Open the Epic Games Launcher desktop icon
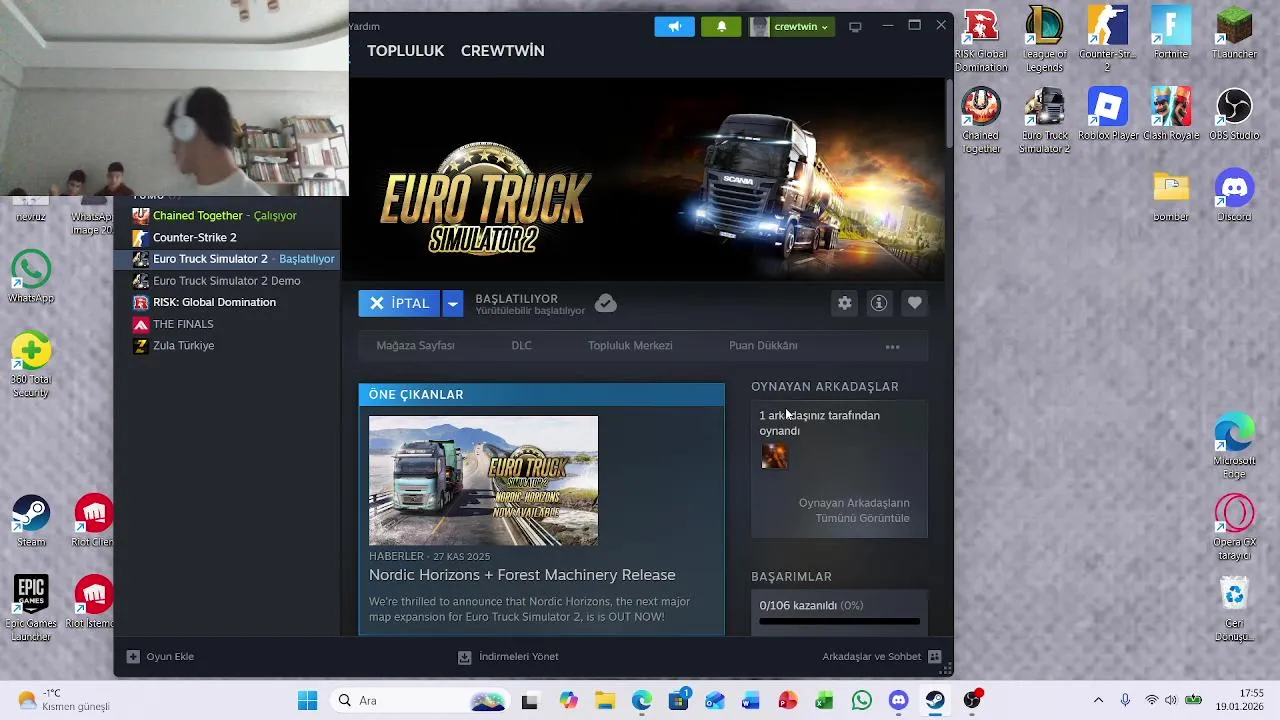 [x=31, y=609]
